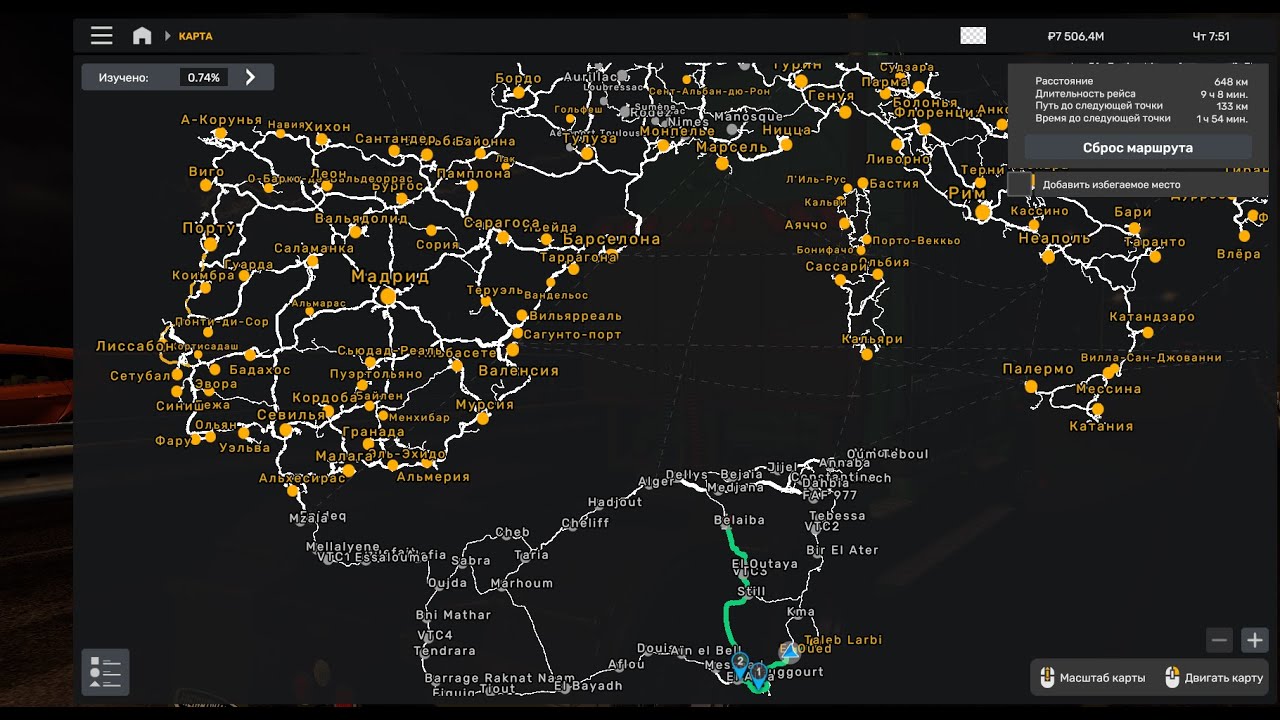
Task: Select the Катания city marker
Action: 1097,409
